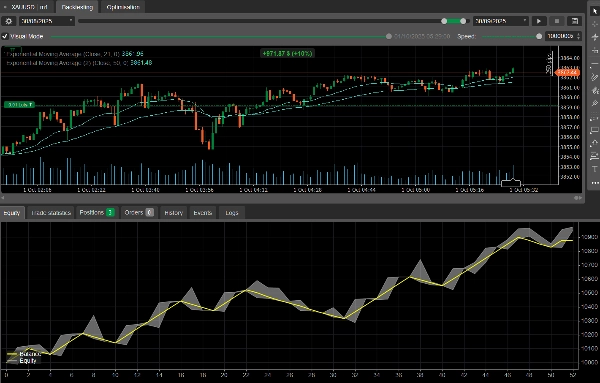
Task: Click the Equity legend entry
Action: pyautogui.click(x=22, y=361)
